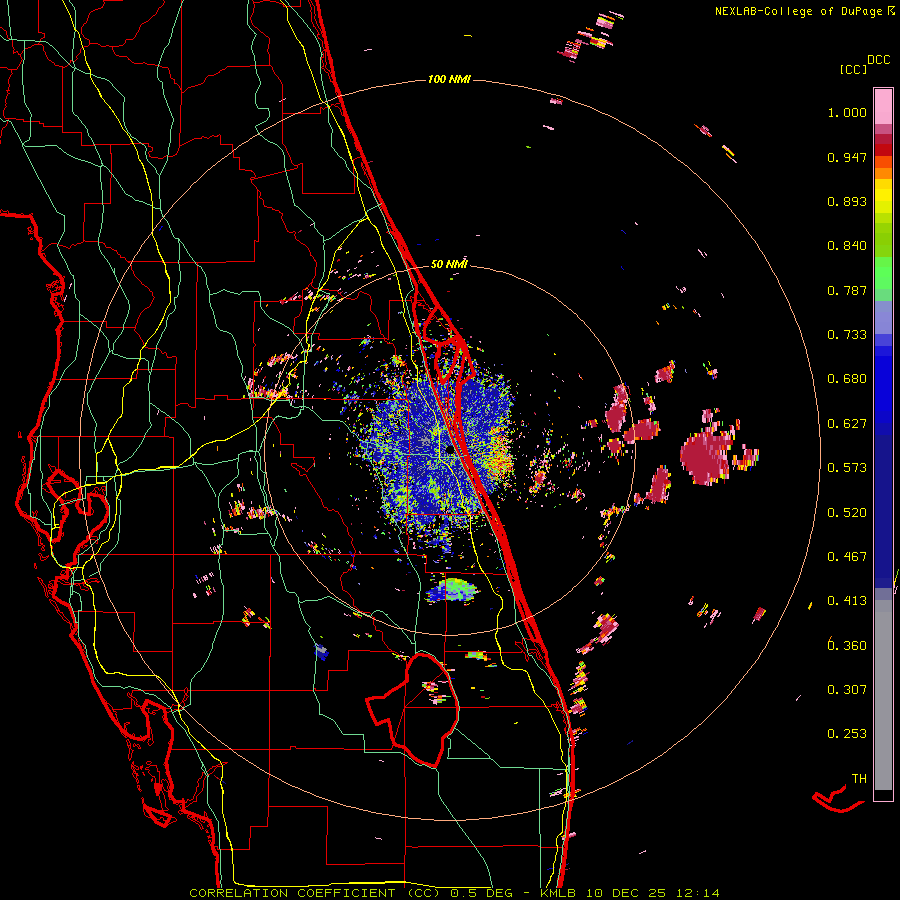
Task: Click the 0.253 scale value
Action: coord(847,734)
